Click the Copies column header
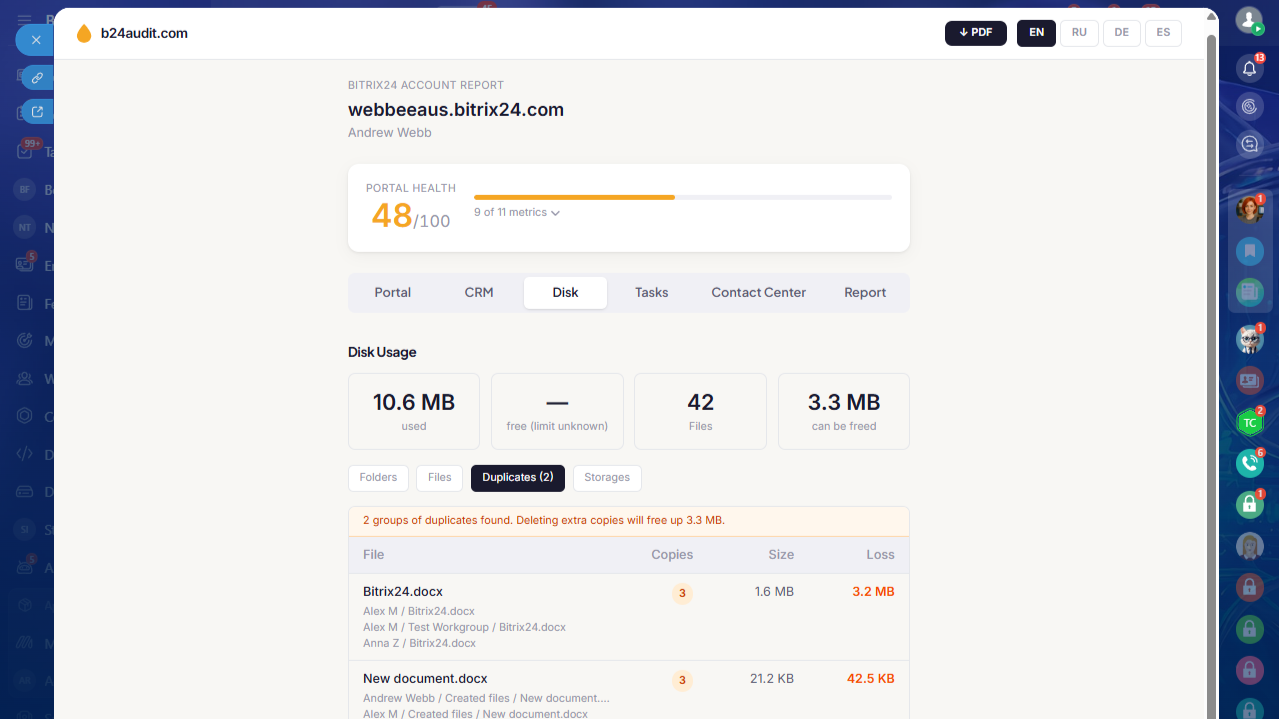Screen dimensions: 1279x719 pos(672,554)
